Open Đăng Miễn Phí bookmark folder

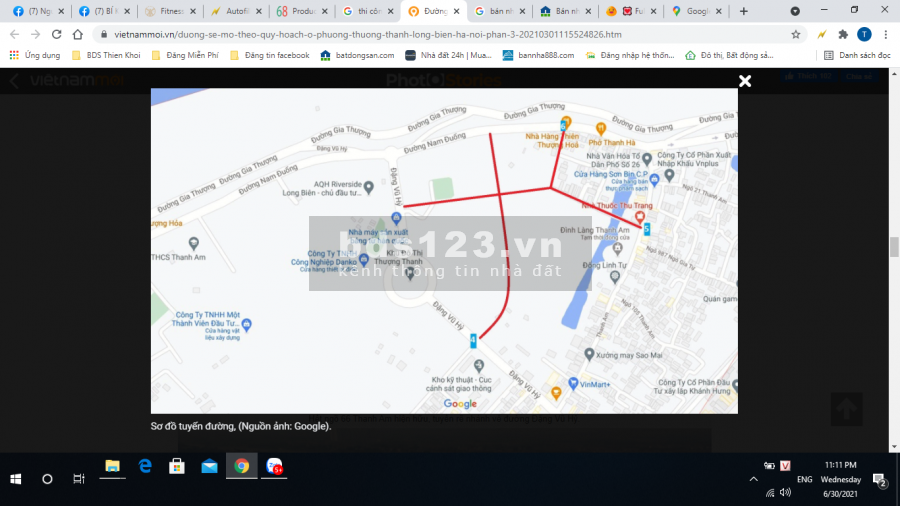[x=185, y=55]
